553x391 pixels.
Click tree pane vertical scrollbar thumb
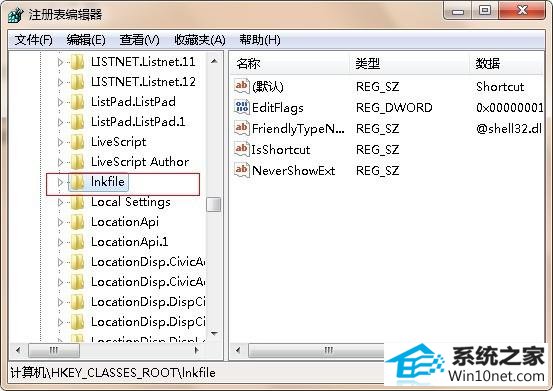[x=214, y=204]
